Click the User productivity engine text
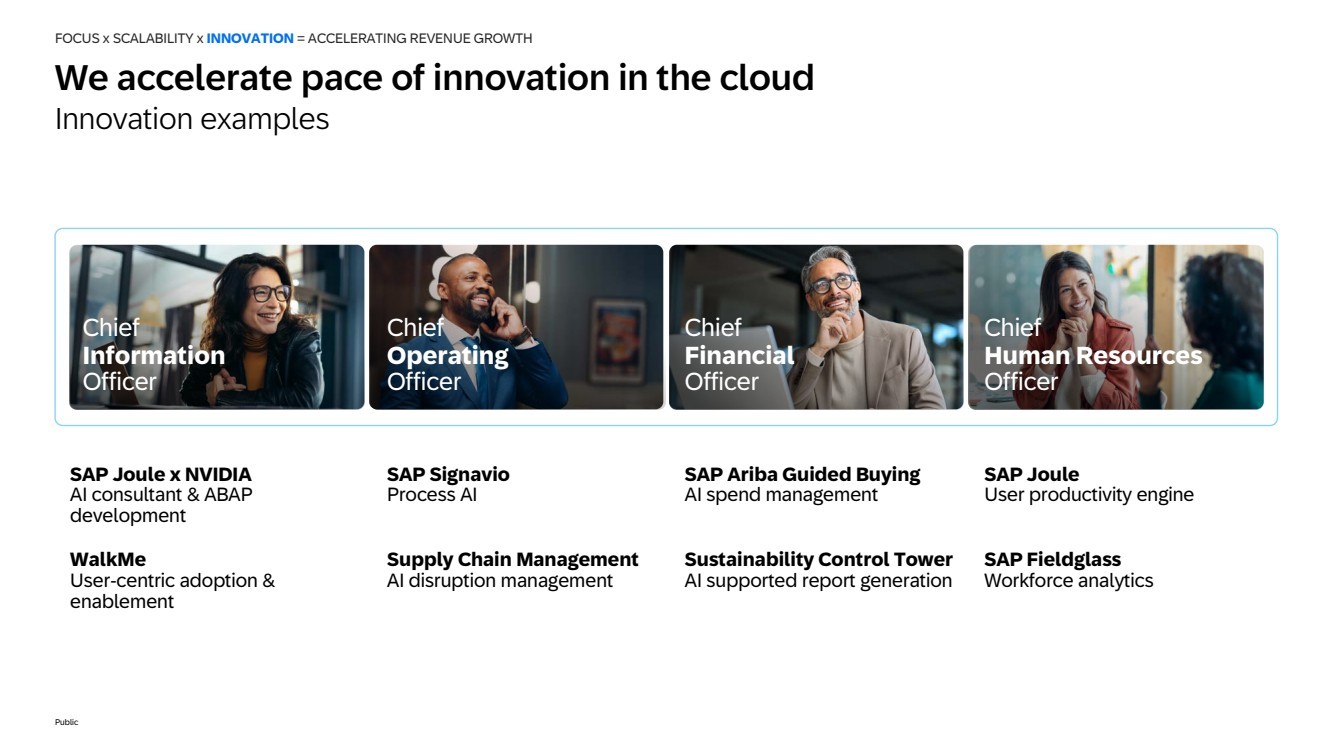Screen dimensions: 1333x749 1088,495
